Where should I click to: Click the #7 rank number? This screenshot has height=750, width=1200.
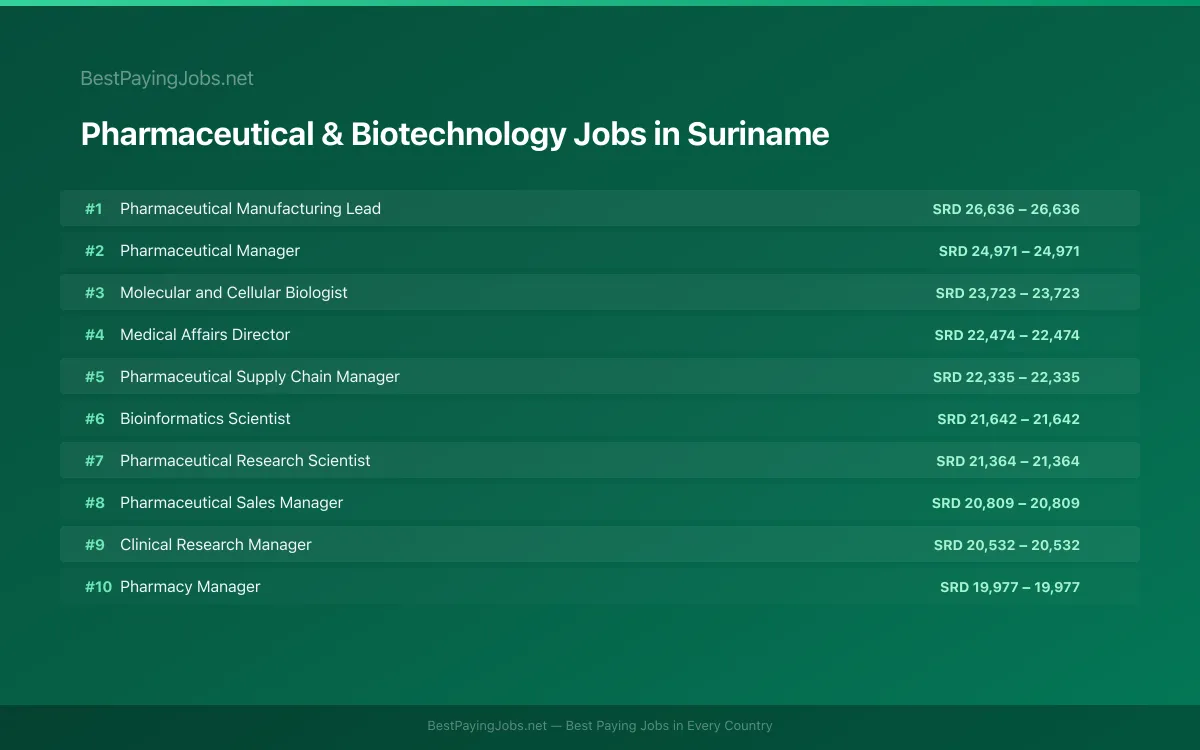(x=94, y=461)
